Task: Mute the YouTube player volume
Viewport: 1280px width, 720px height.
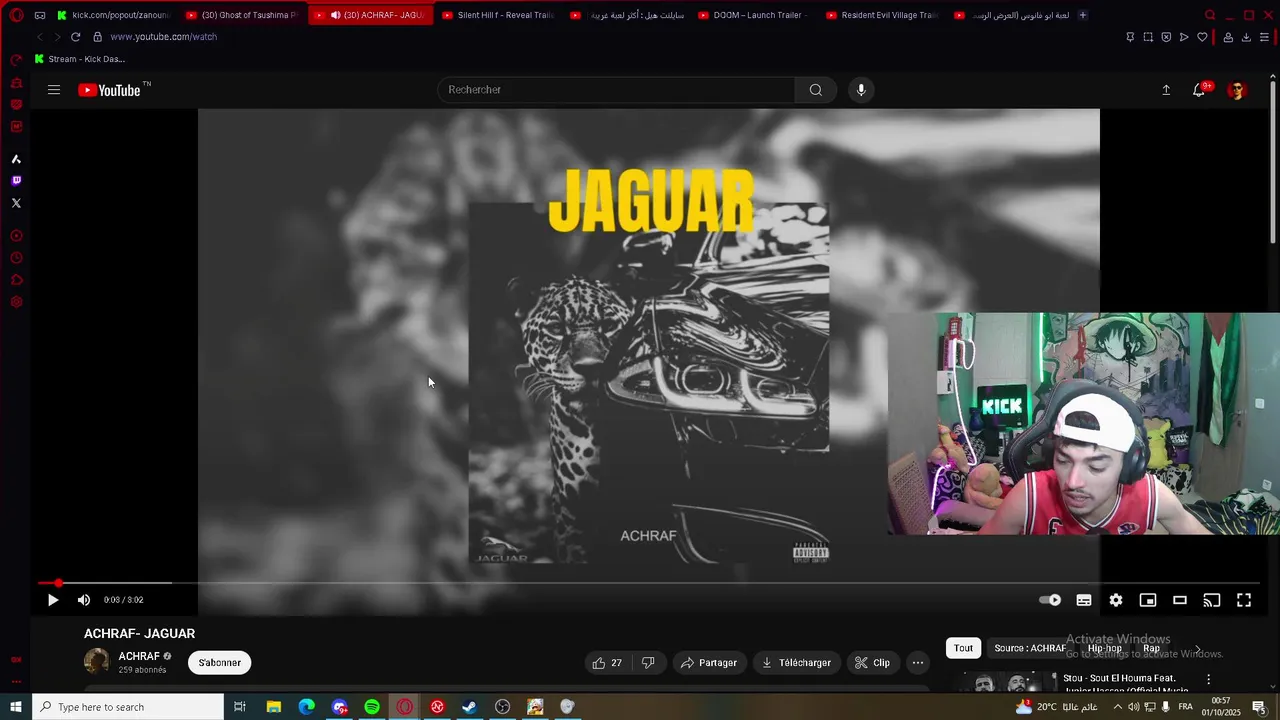Action: click(84, 600)
